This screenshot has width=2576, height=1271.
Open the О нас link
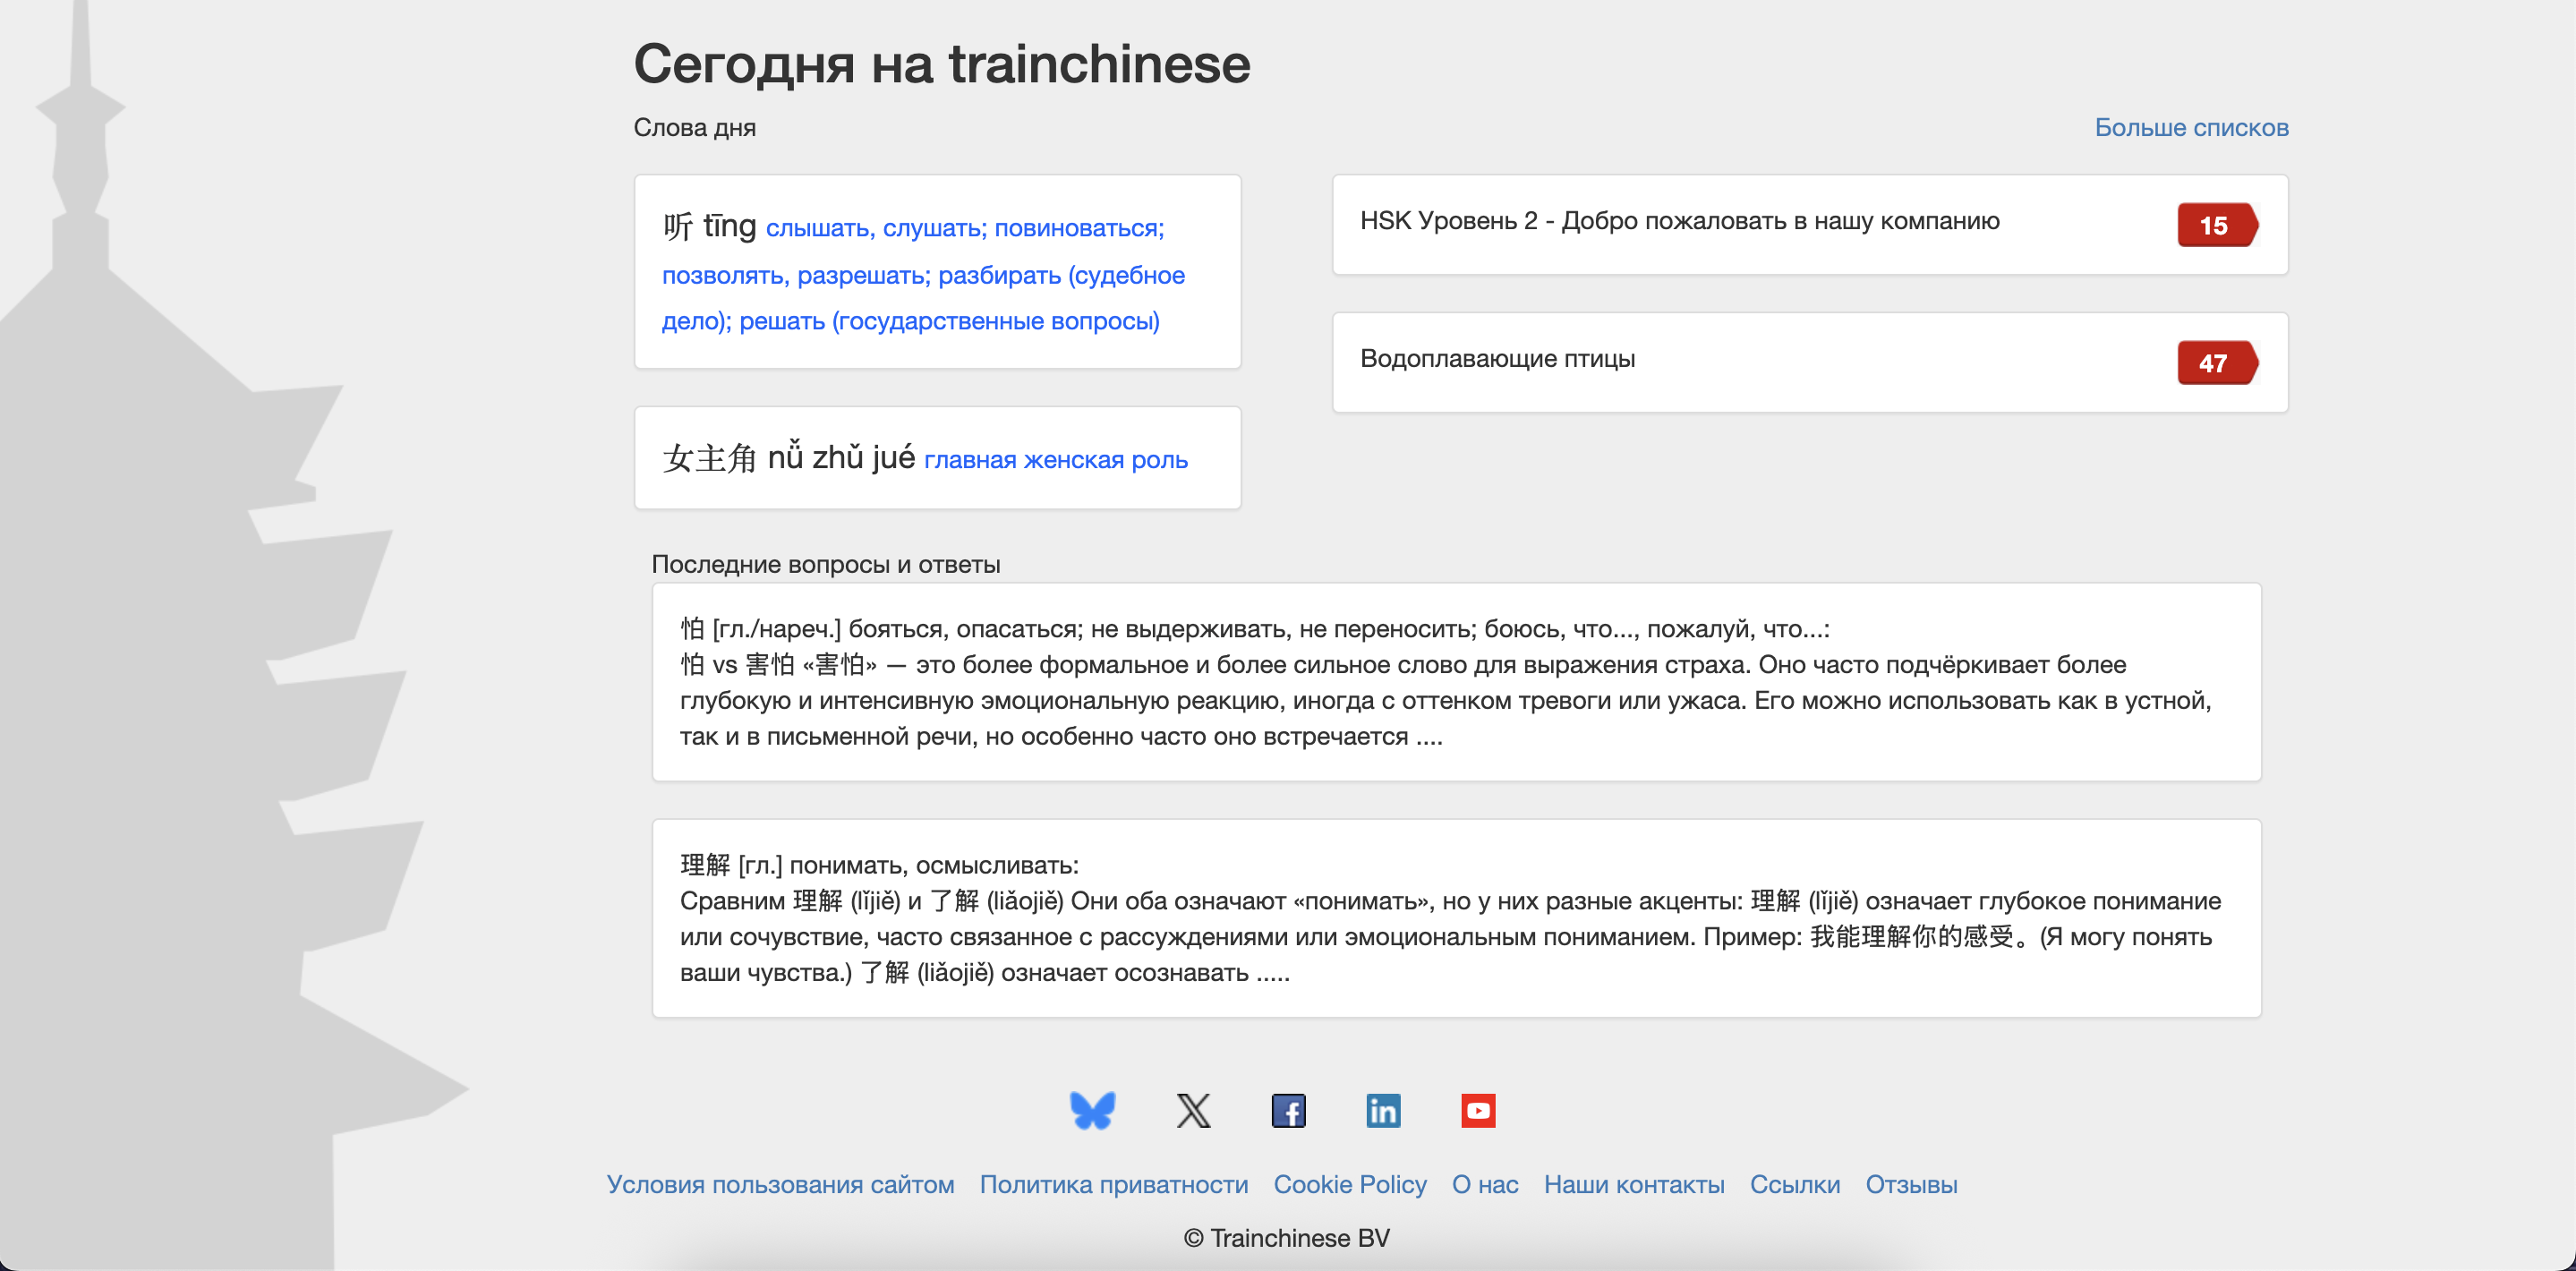point(1485,1184)
